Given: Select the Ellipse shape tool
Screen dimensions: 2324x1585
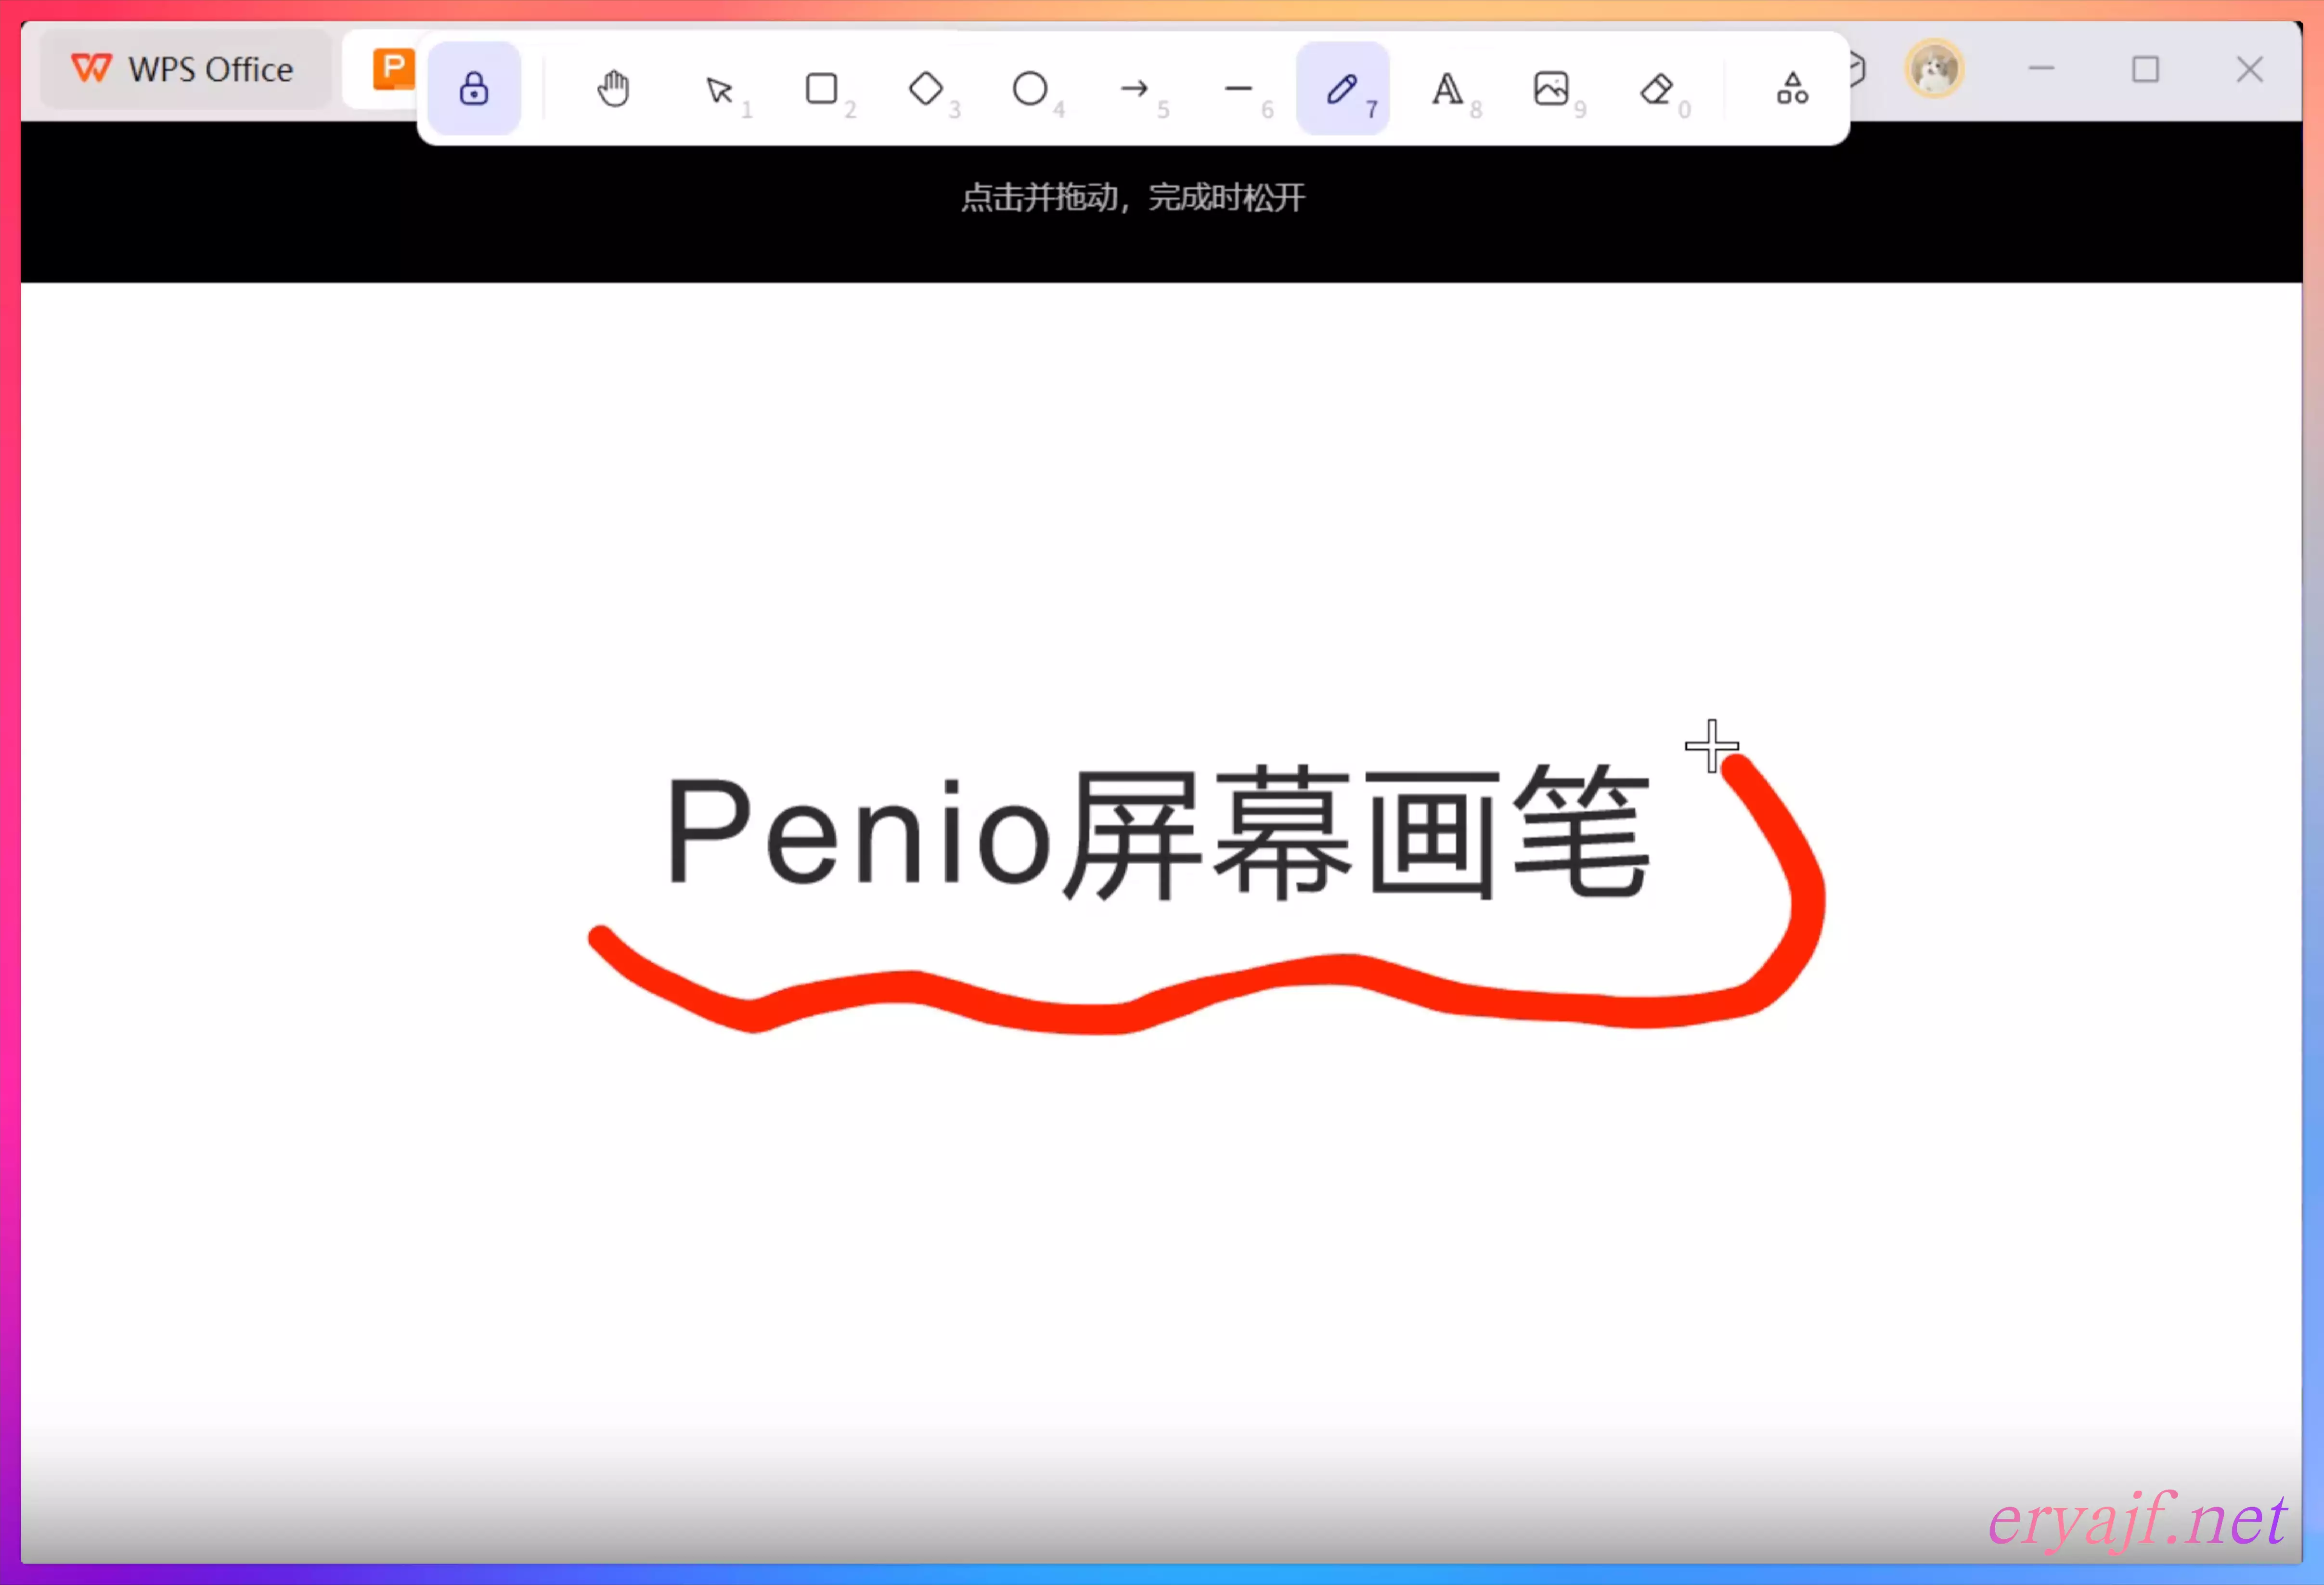Looking at the screenshot, I should (1030, 89).
